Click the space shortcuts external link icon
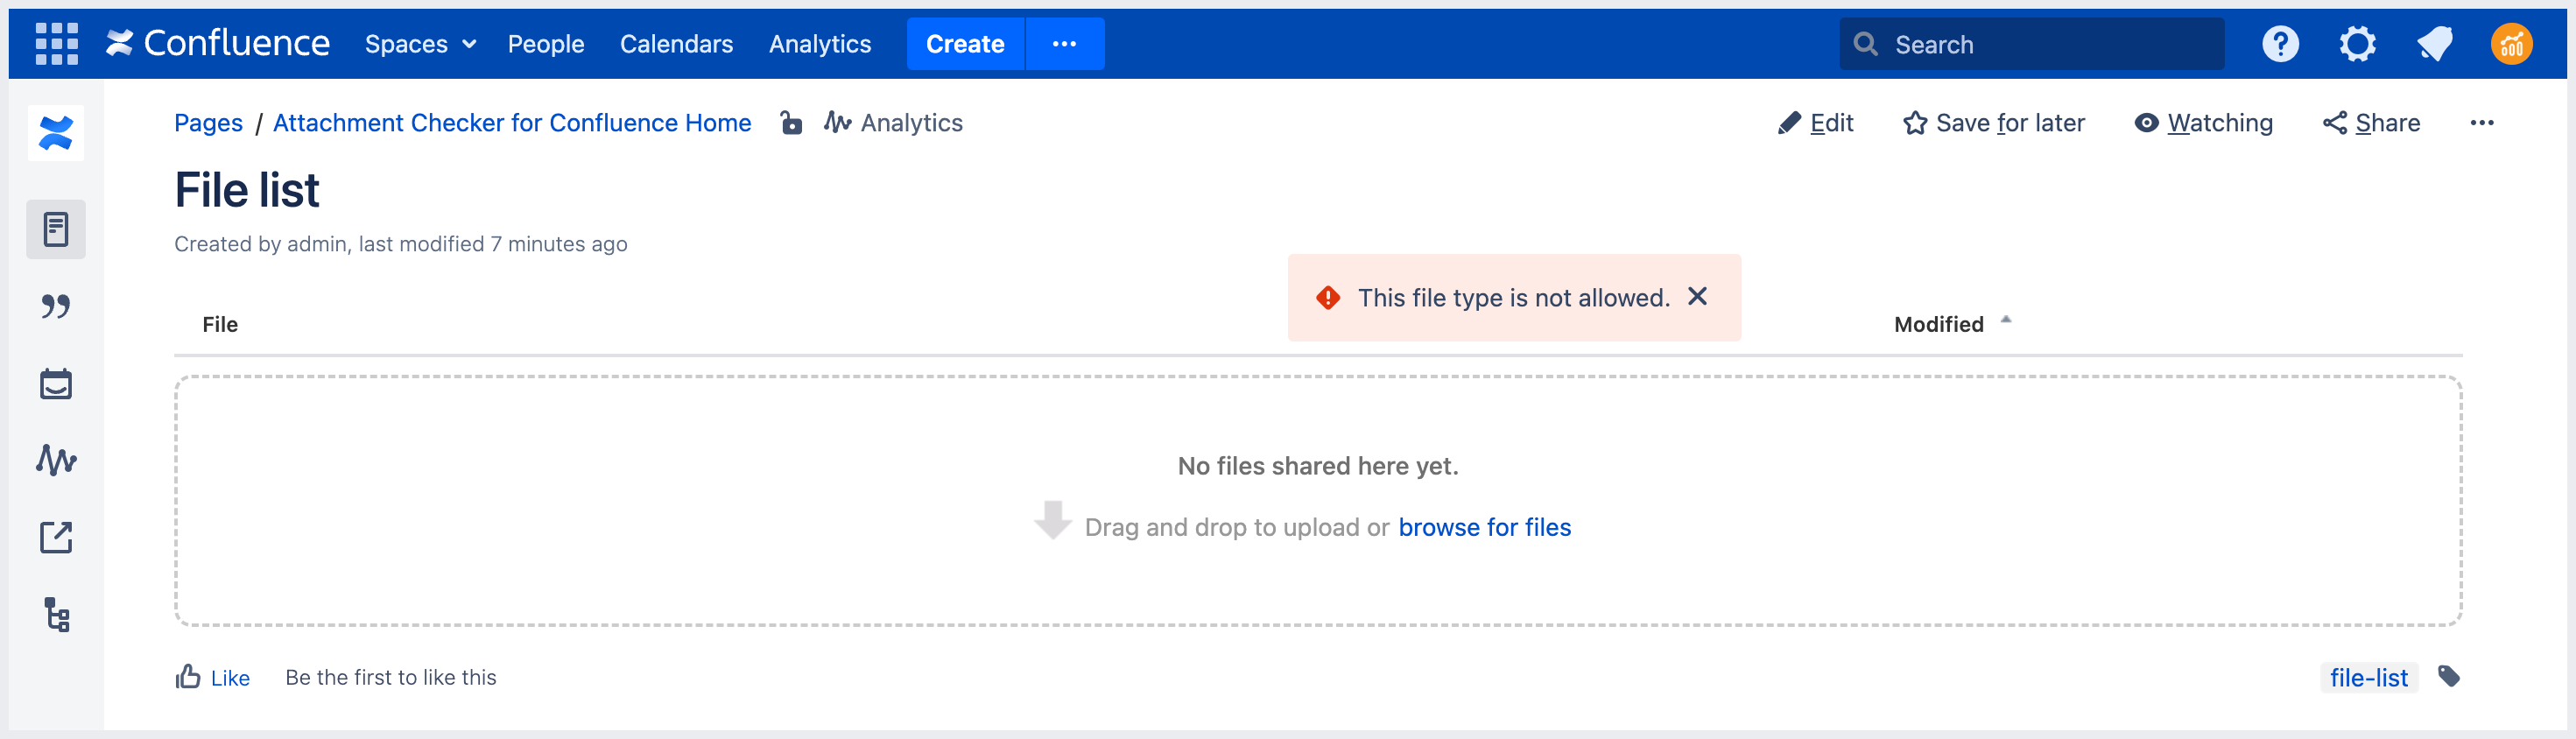Screen dimensions: 2576x739 pos(56,537)
